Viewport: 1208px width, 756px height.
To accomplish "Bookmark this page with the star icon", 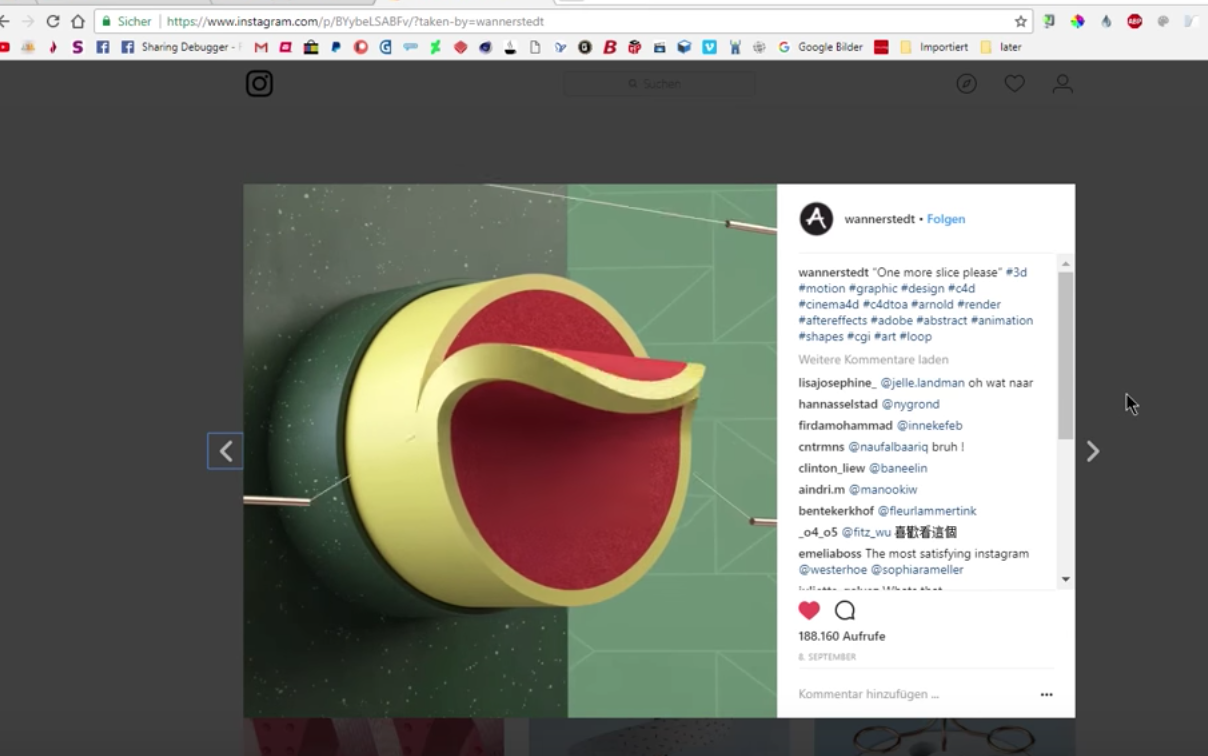I will (x=1020, y=21).
